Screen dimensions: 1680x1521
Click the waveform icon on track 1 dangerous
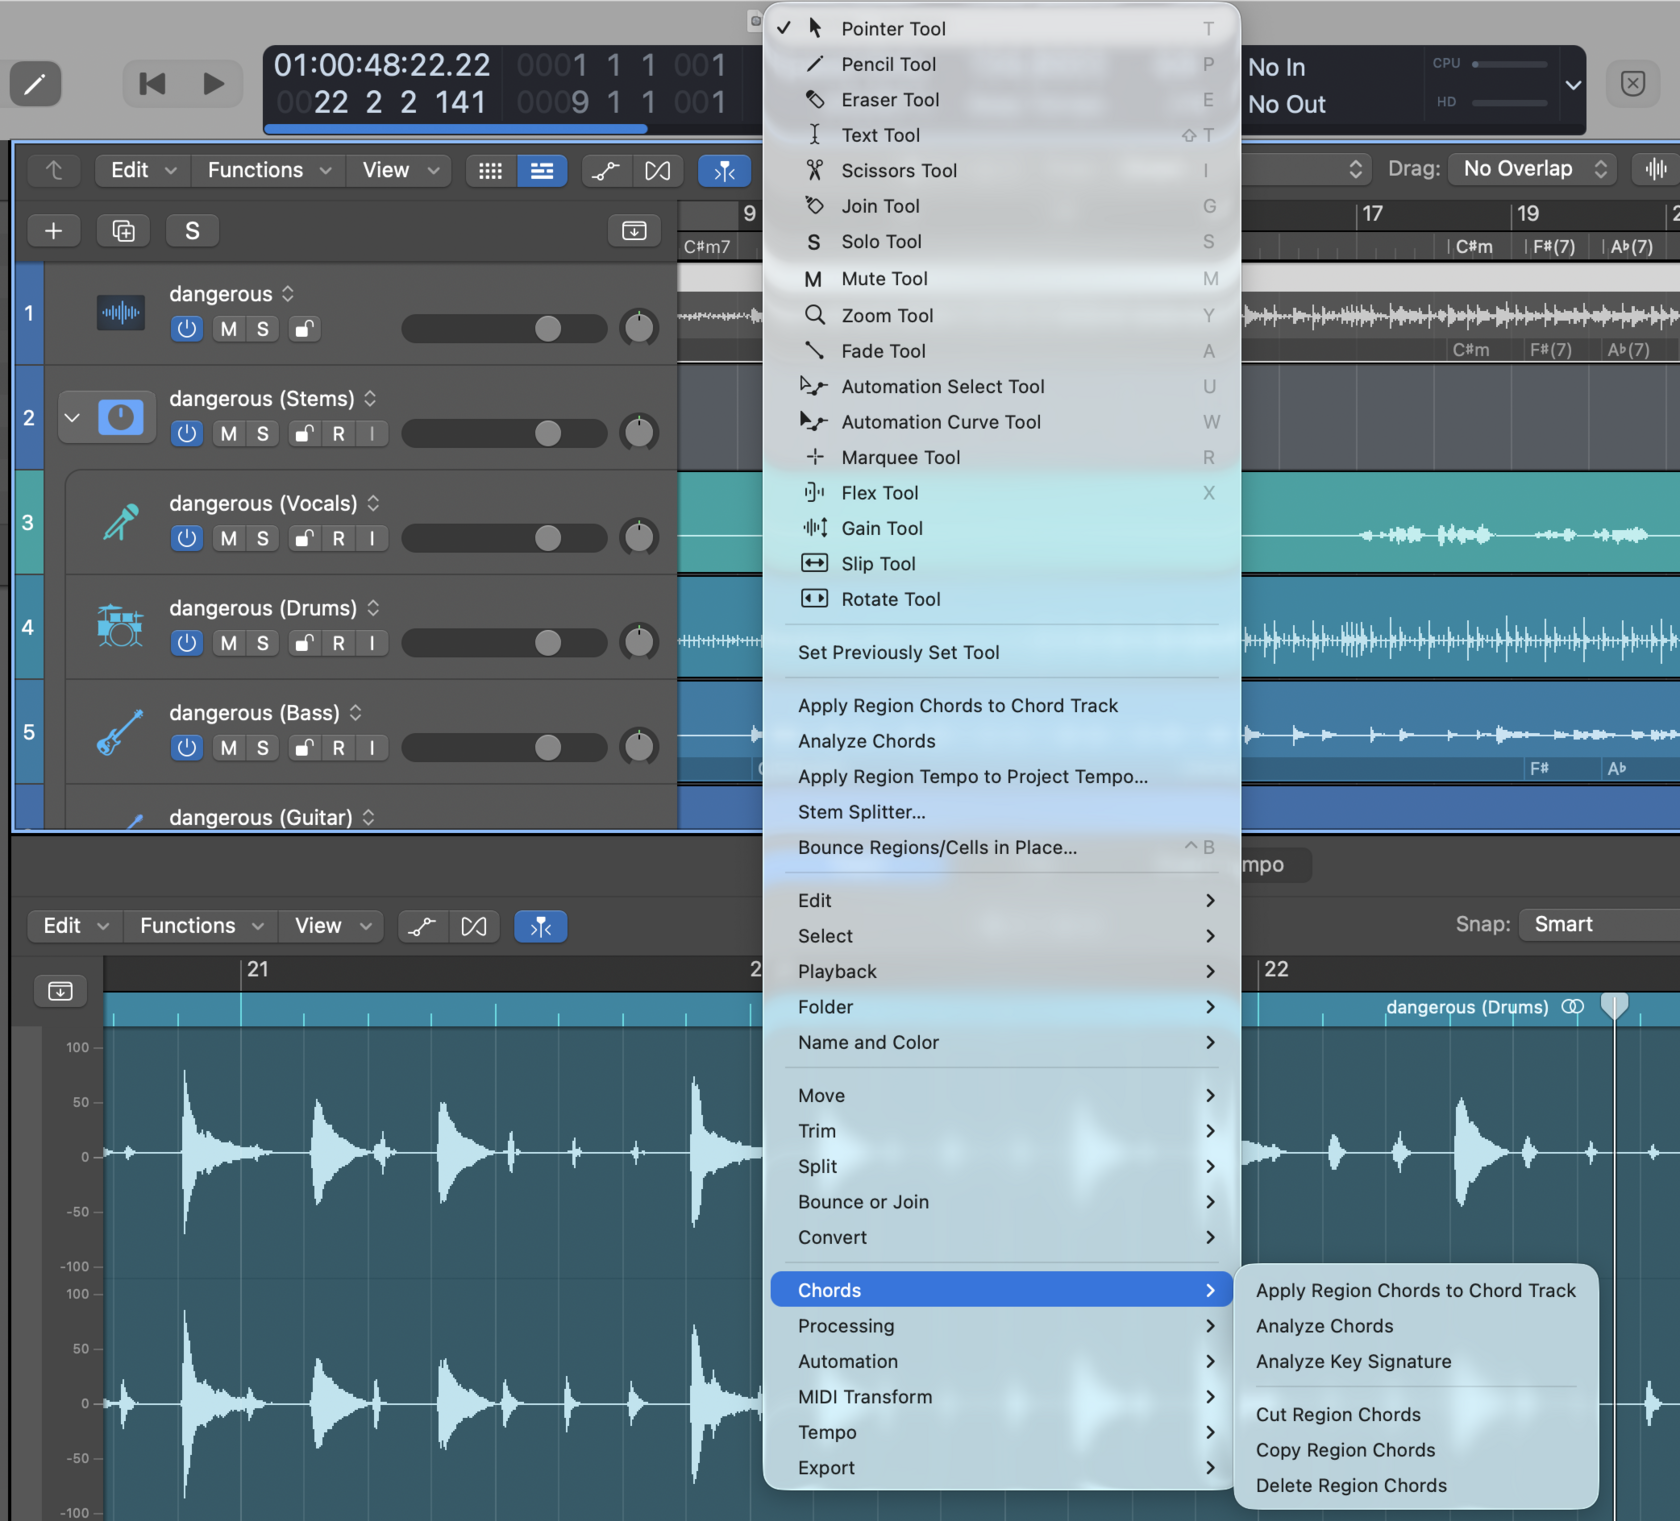coord(120,312)
